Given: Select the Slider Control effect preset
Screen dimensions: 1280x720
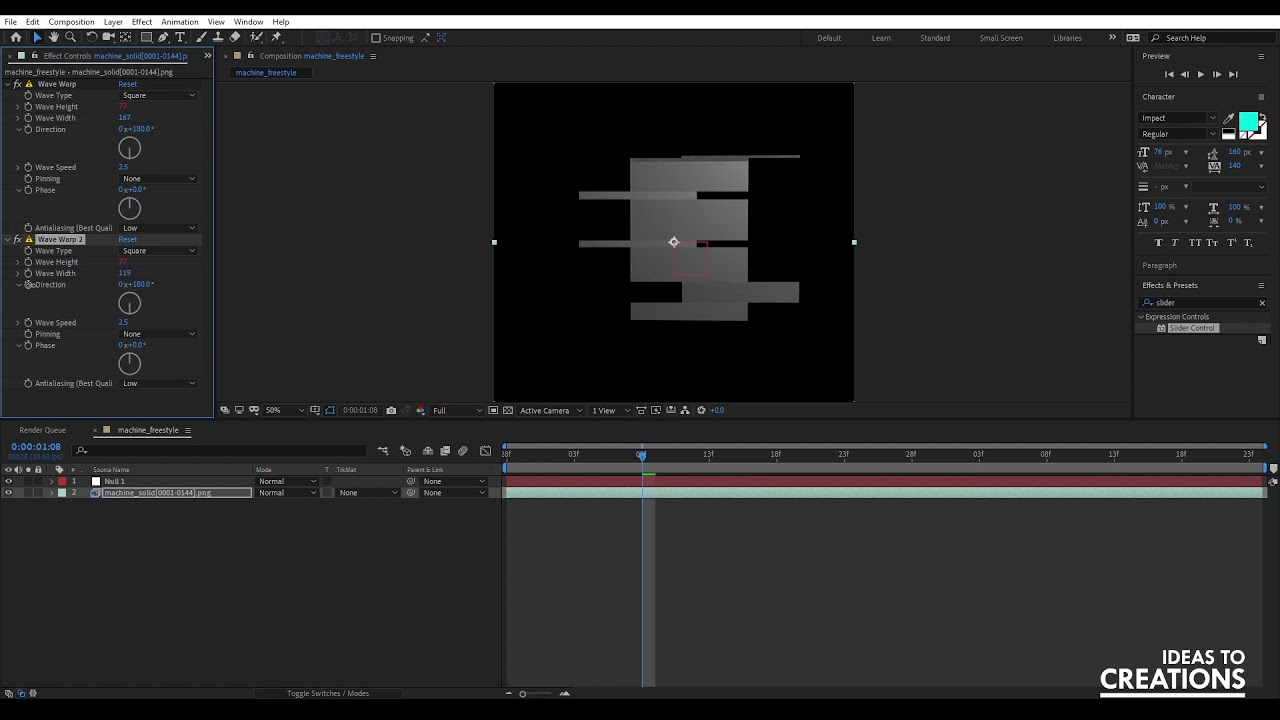Looking at the screenshot, I should (1192, 328).
